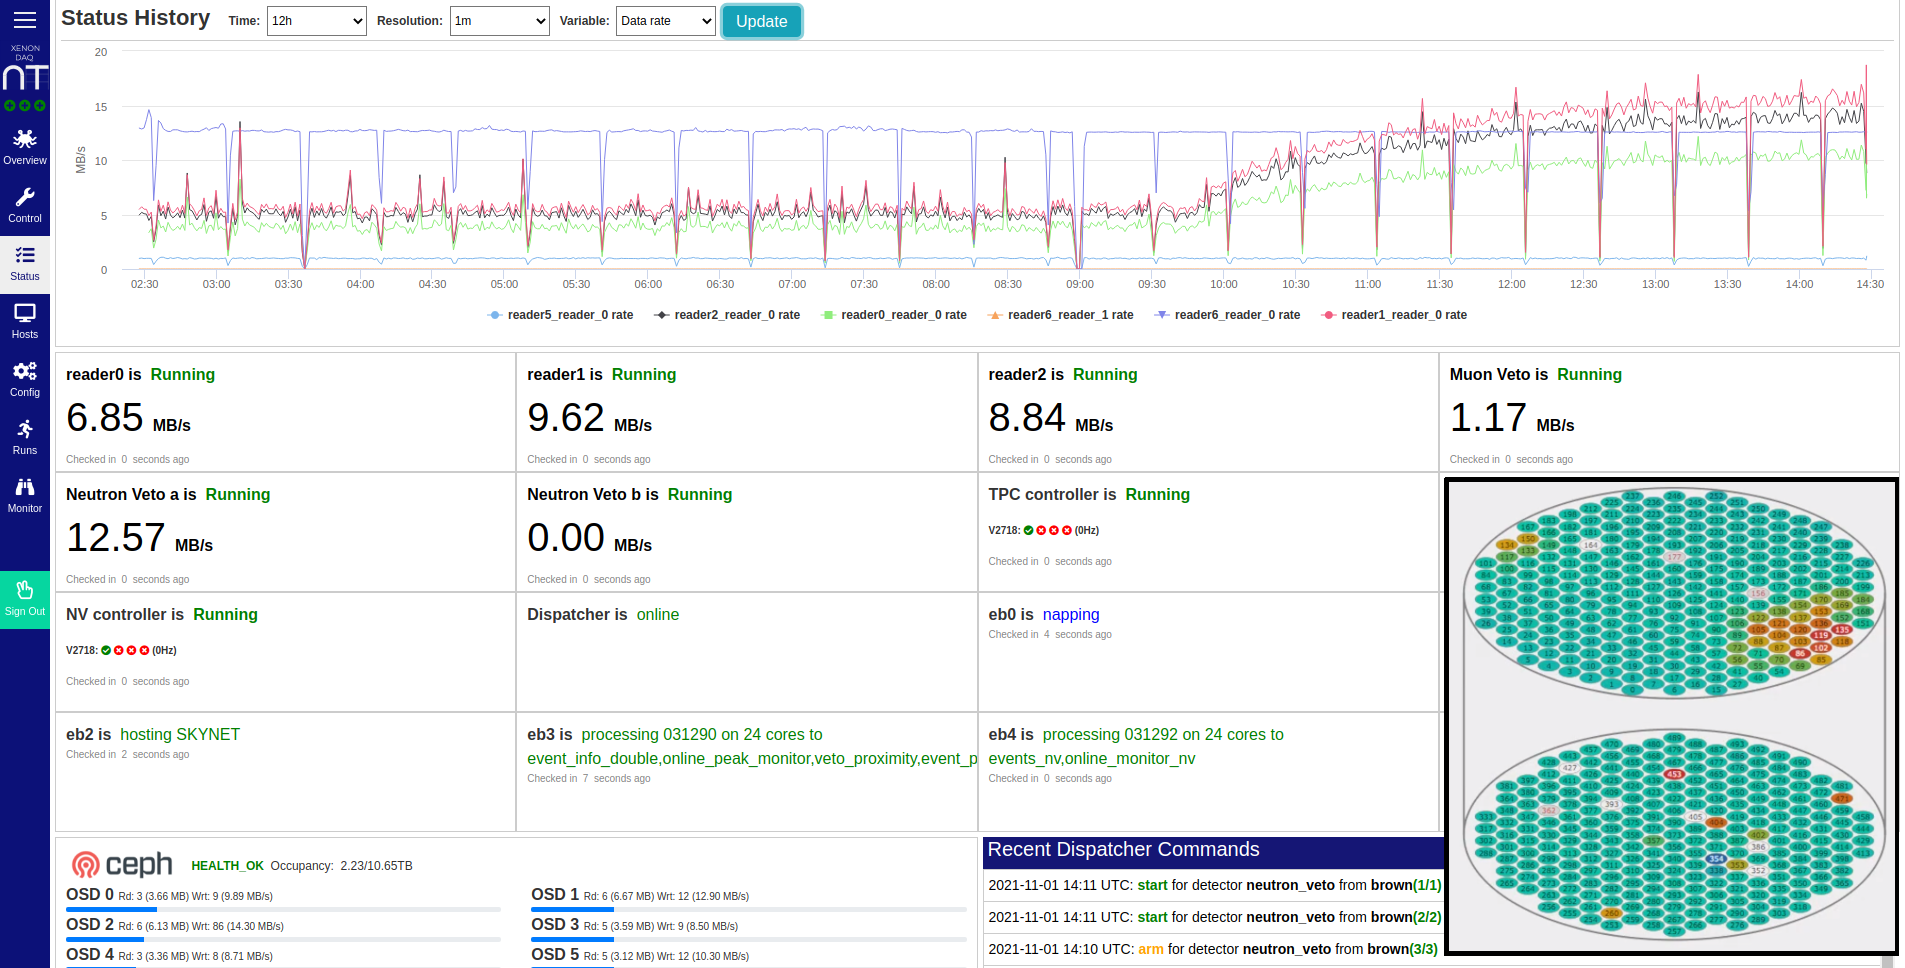This screenshot has width=1905, height=968.
Task: Open the Config gears icon
Action: 25,372
